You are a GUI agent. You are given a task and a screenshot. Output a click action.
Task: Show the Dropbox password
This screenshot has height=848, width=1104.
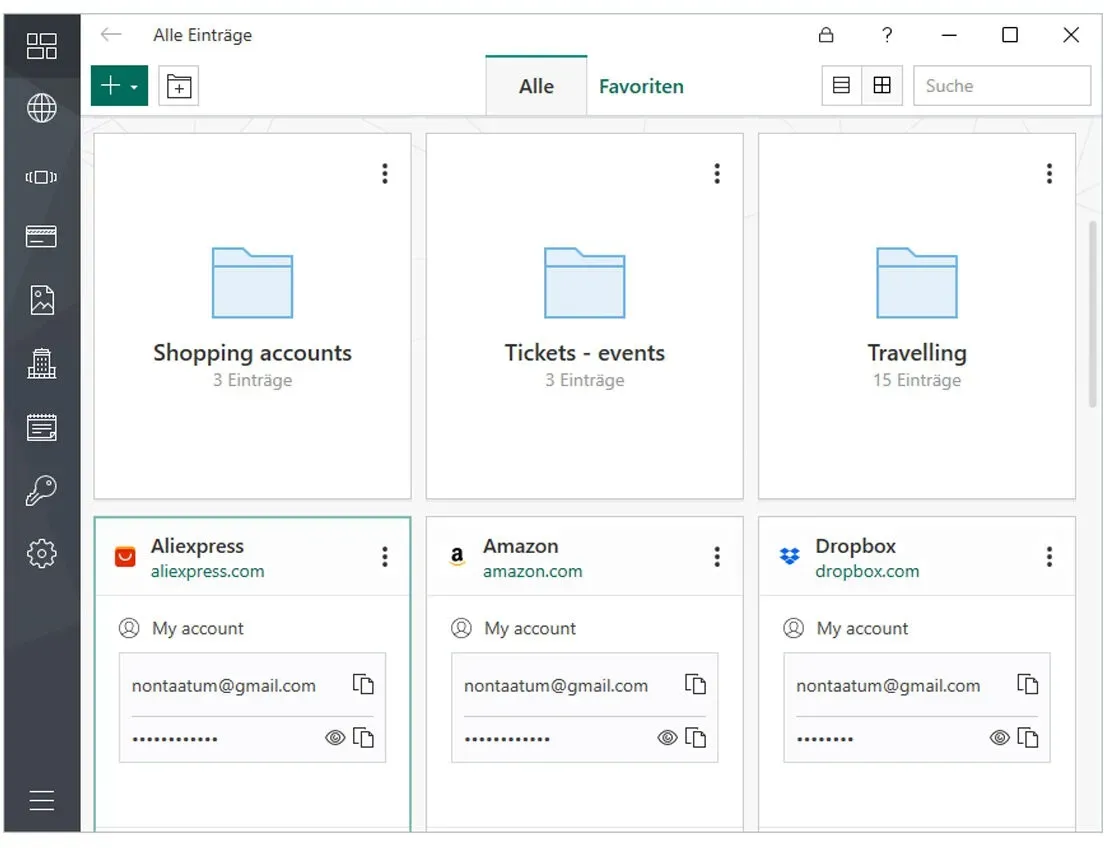(1000, 737)
